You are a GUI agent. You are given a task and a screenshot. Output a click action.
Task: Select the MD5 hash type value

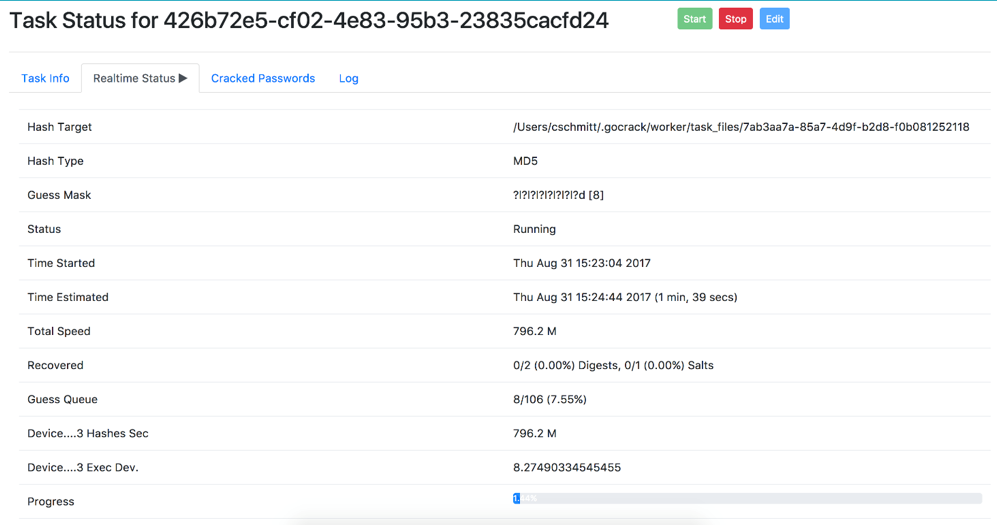[525, 161]
